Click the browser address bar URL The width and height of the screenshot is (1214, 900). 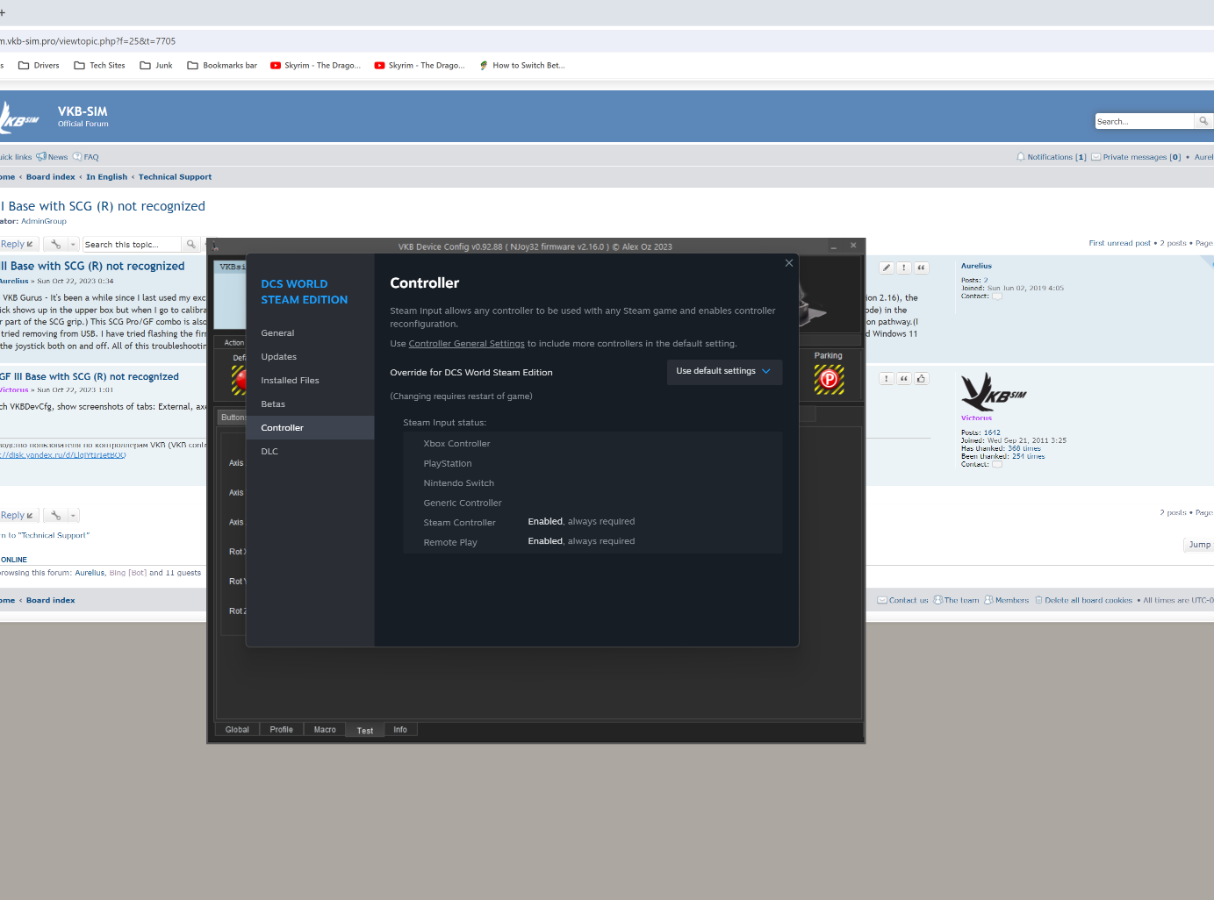[88, 41]
